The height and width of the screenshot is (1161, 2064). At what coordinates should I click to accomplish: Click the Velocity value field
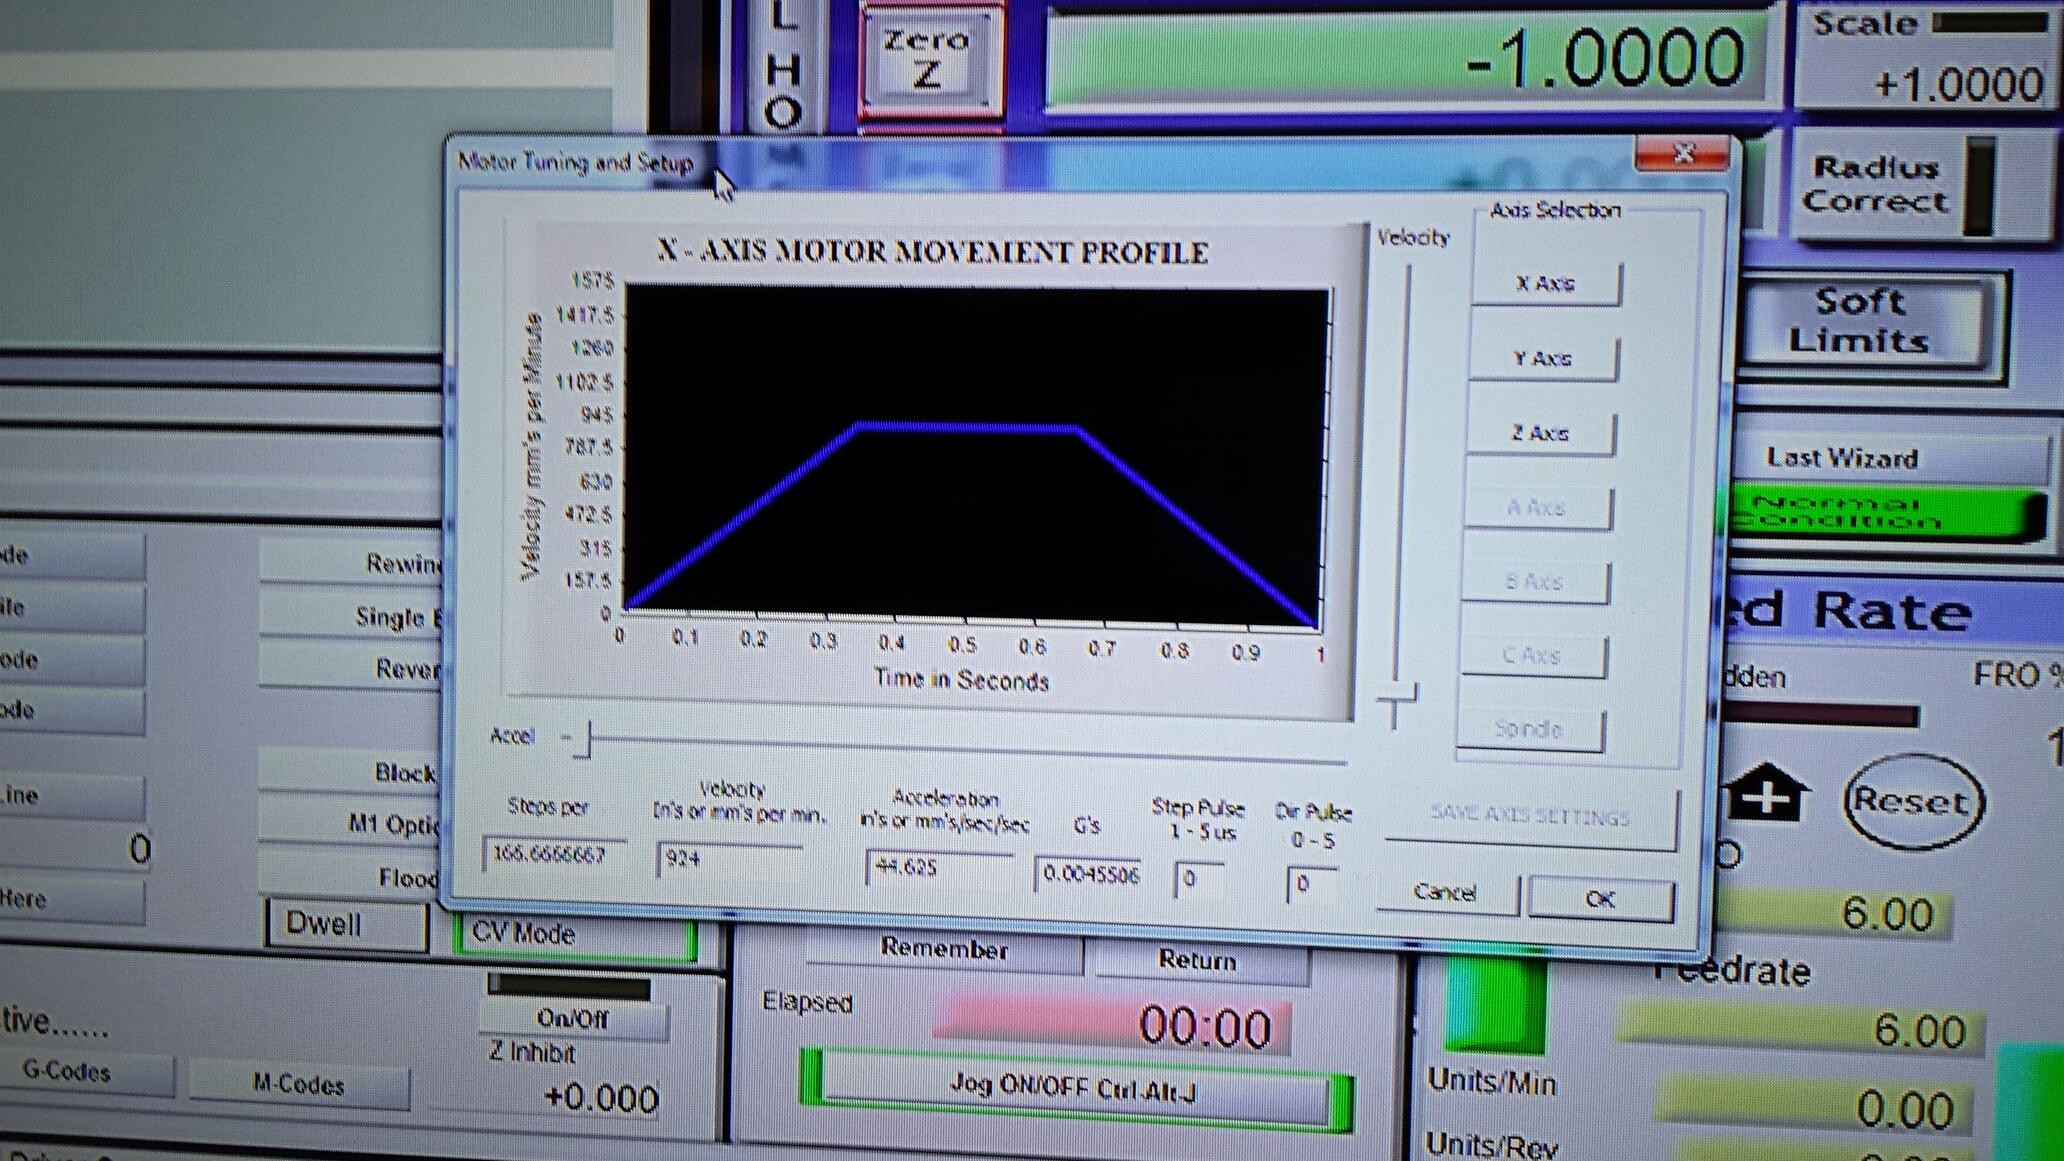[x=728, y=859]
